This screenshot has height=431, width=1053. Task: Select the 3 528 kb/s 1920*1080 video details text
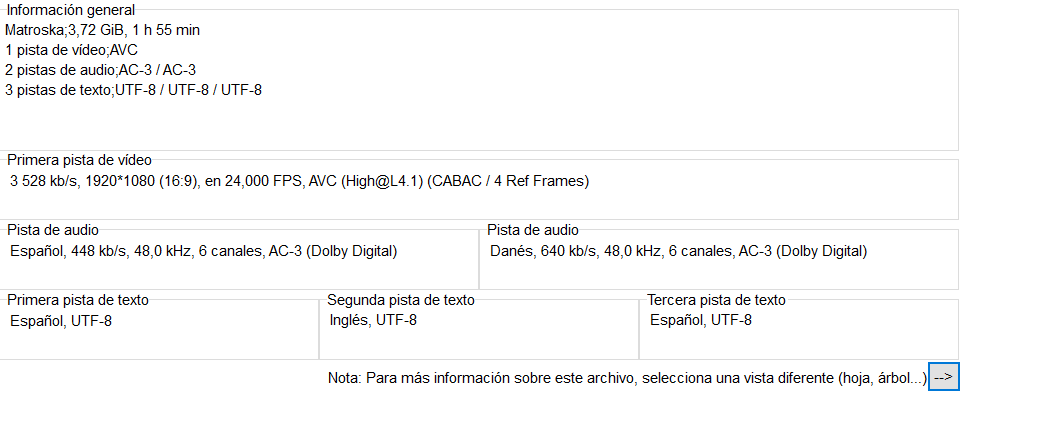tap(300, 181)
